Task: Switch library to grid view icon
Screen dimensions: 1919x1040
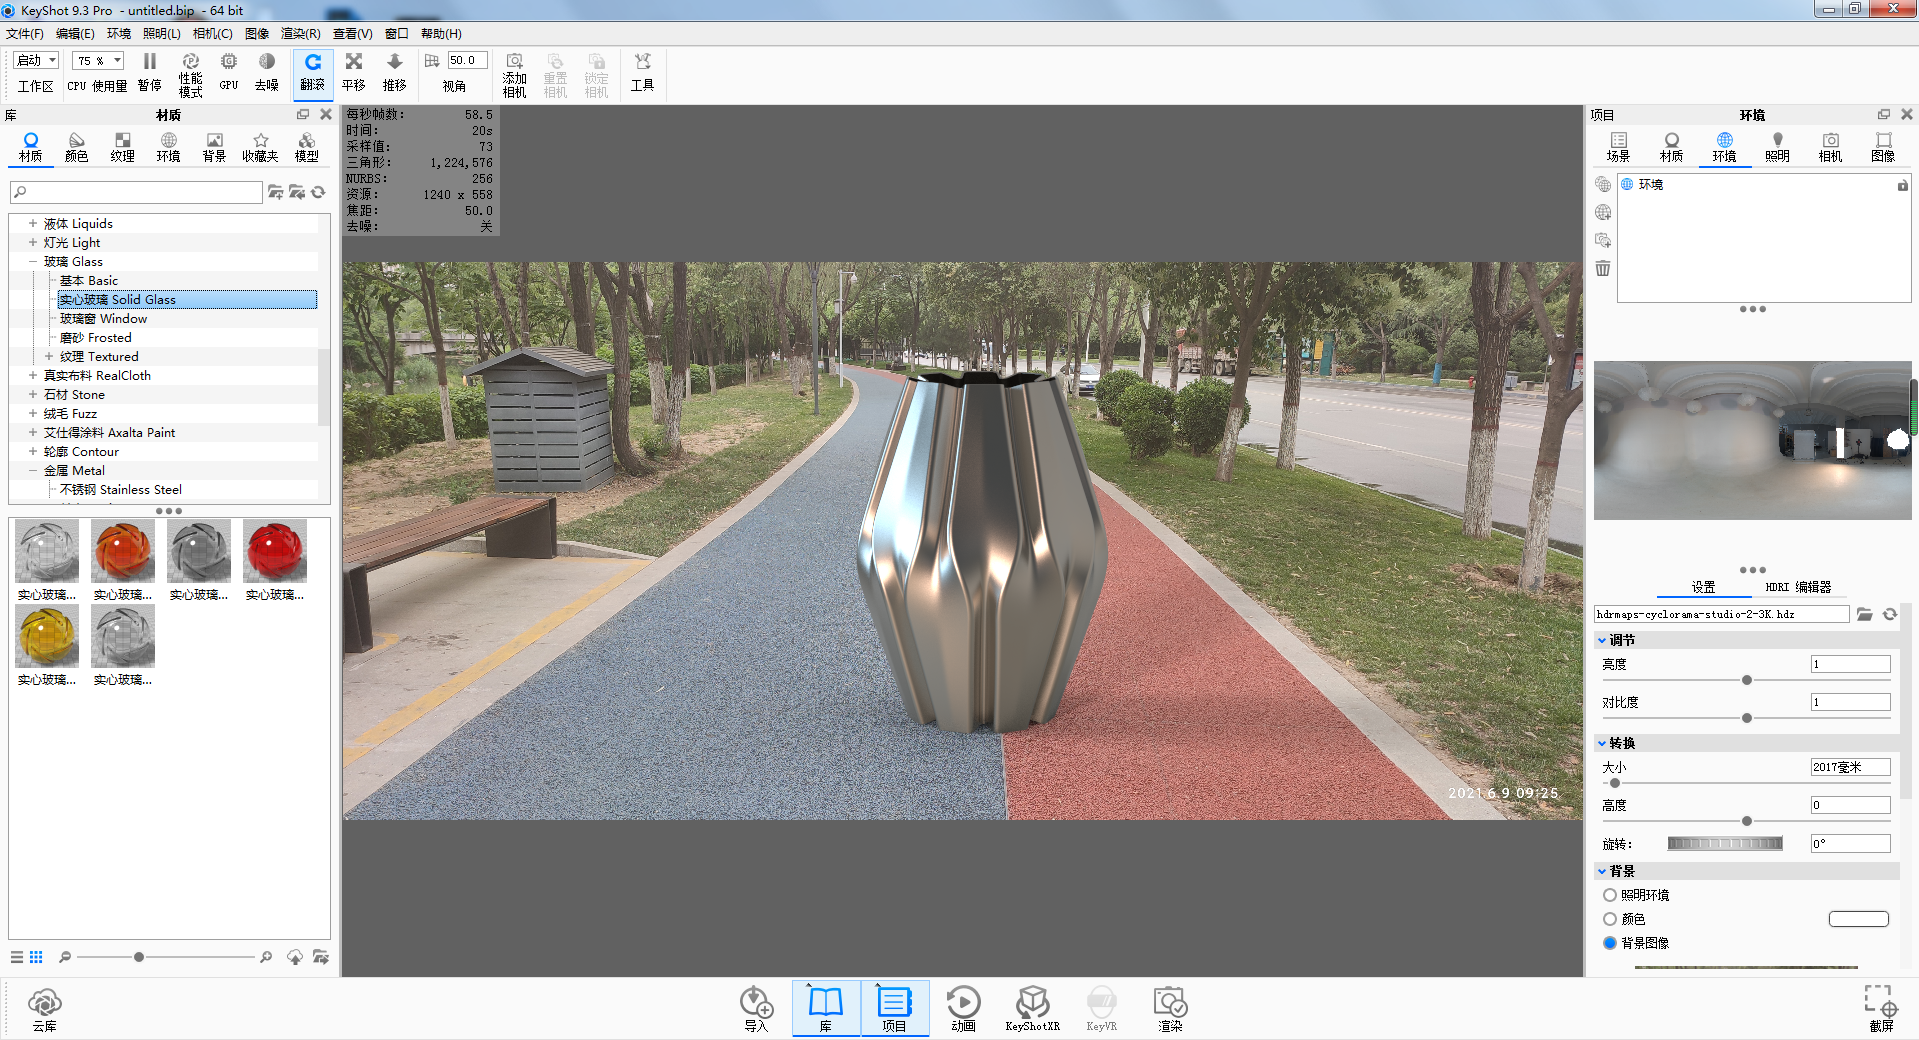Action: [x=36, y=957]
